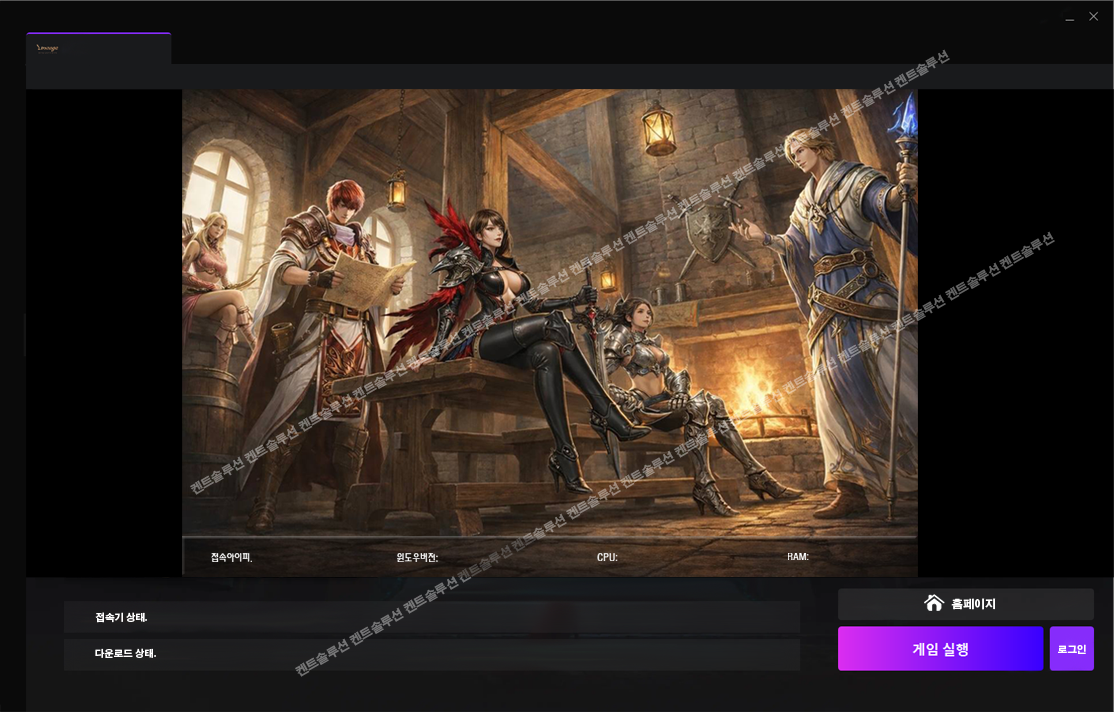Open the 홈페이지 homepage button

[966, 604]
